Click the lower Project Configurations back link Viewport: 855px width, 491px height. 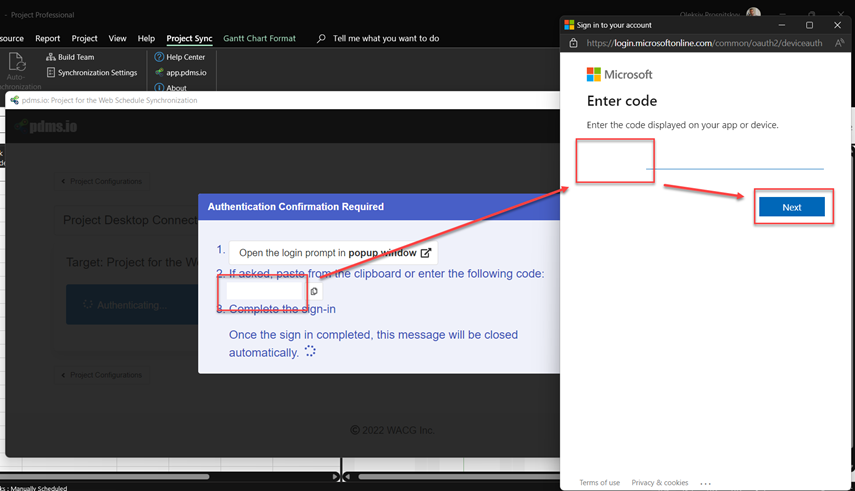pyautogui.click(x=101, y=375)
